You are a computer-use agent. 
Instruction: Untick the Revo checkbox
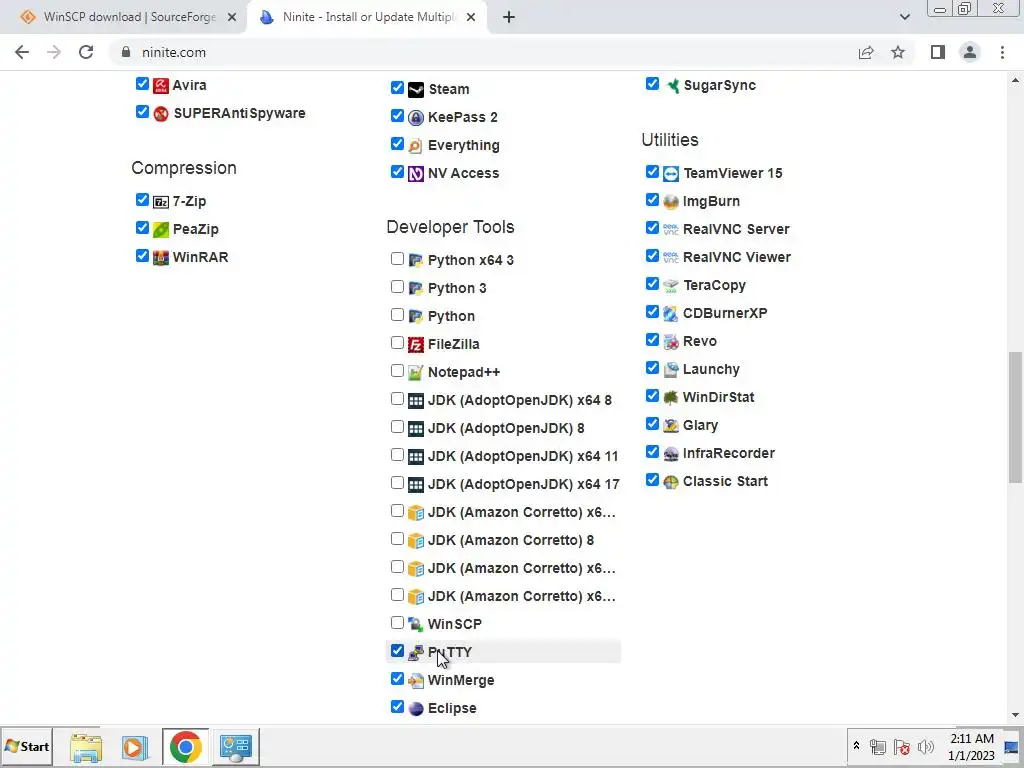(x=652, y=340)
